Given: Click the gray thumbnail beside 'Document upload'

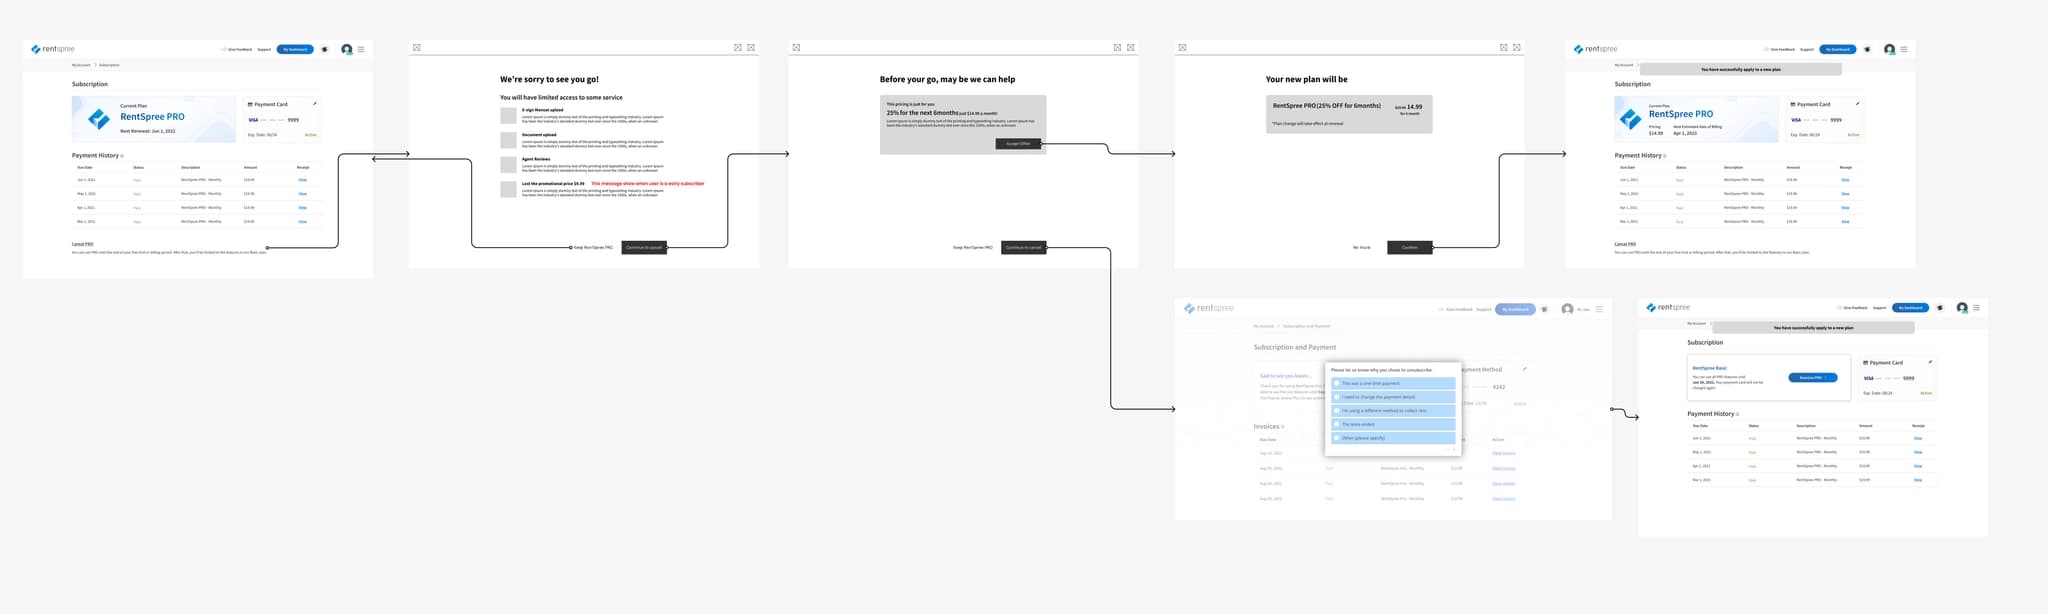Looking at the screenshot, I should click(509, 140).
